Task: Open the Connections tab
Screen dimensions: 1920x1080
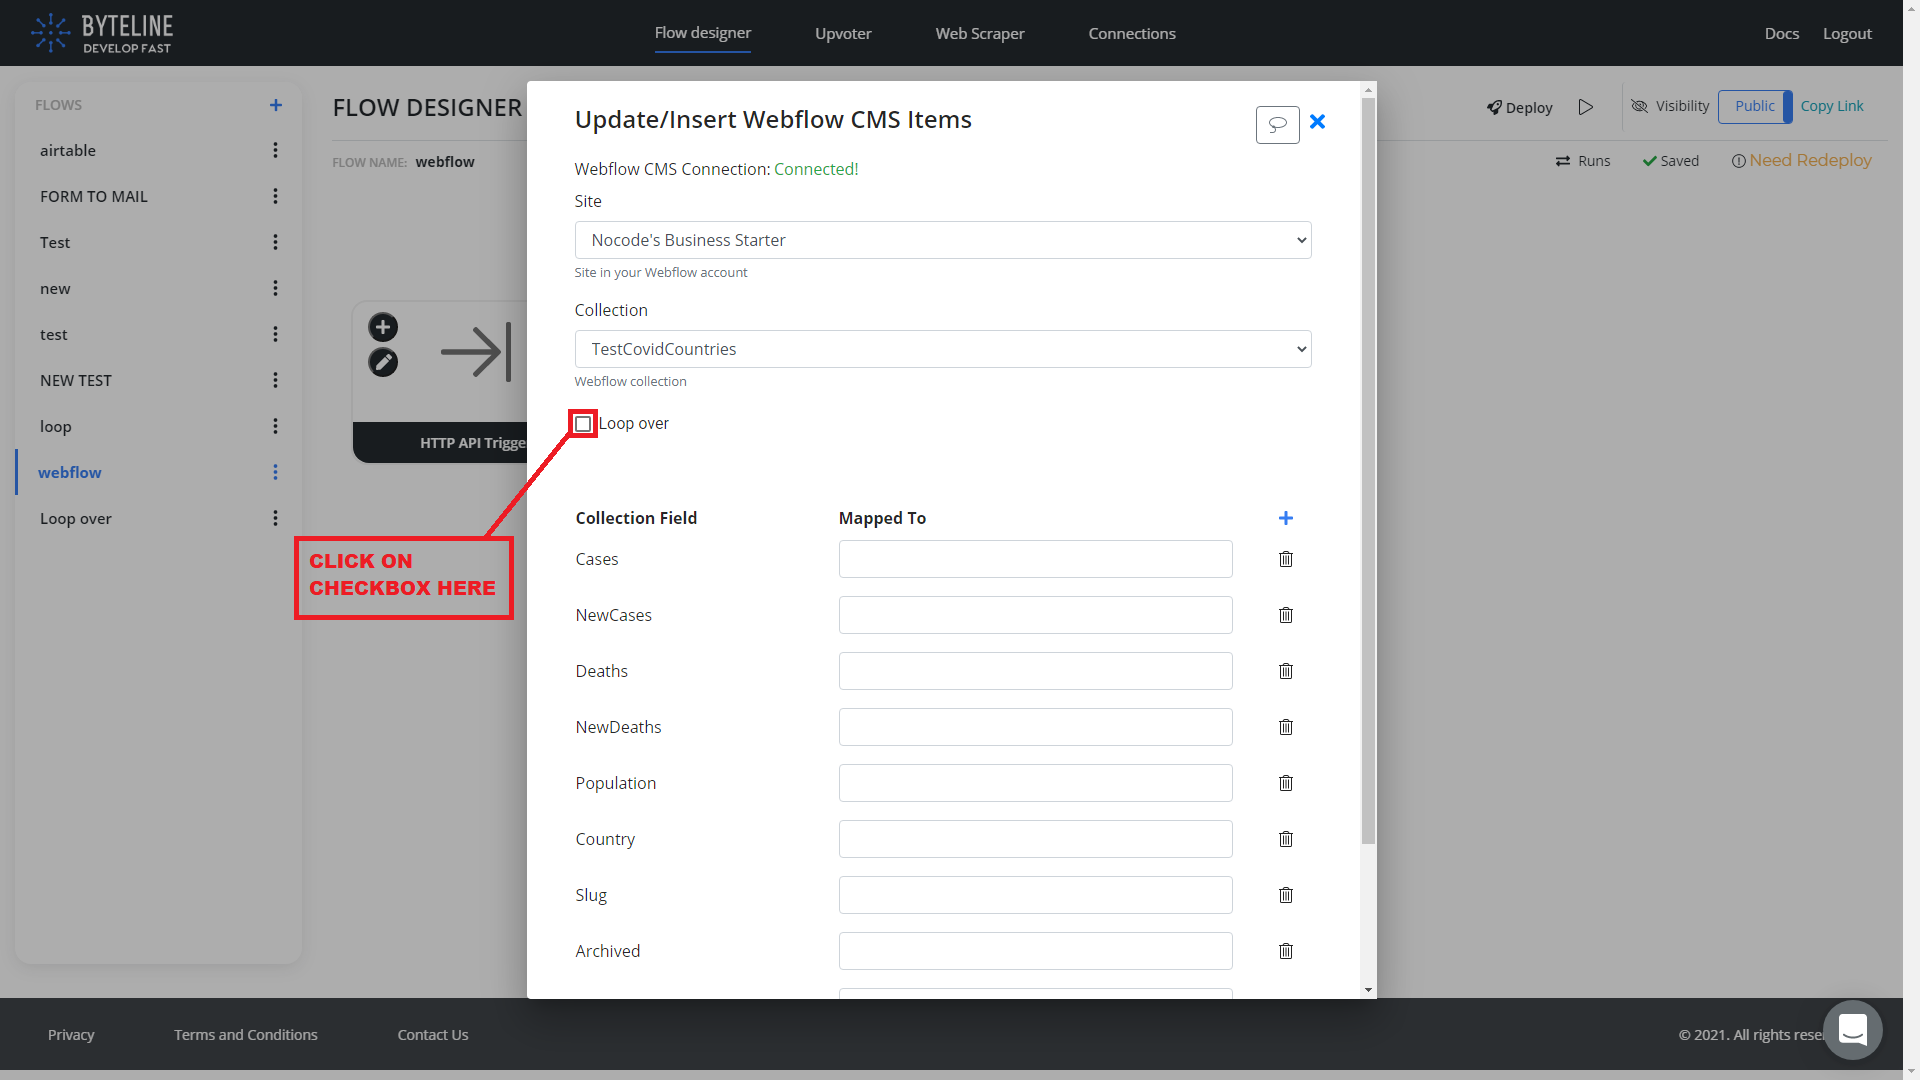Action: click(x=1132, y=33)
